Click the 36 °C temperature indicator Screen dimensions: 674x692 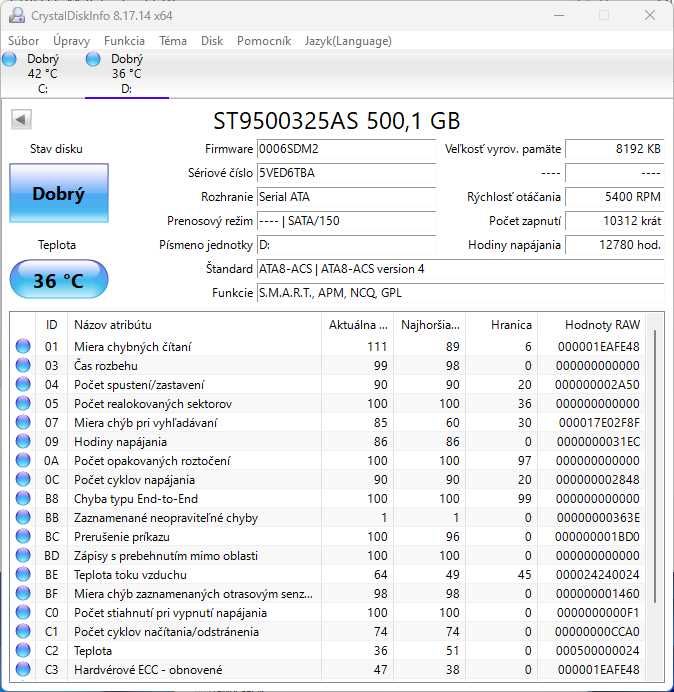pyautogui.click(x=59, y=280)
